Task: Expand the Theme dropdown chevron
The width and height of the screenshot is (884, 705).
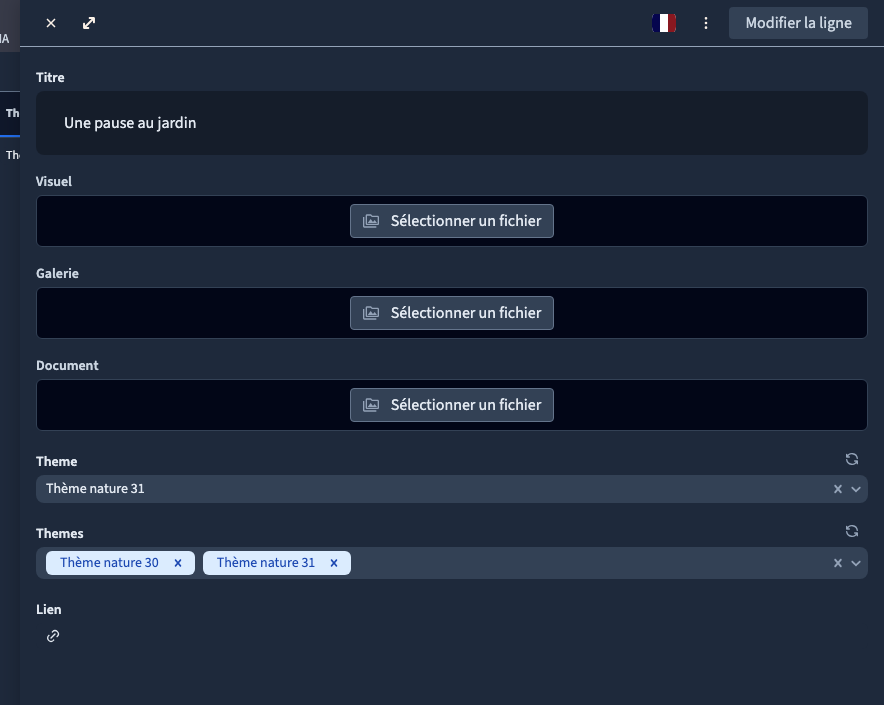Action: click(856, 489)
